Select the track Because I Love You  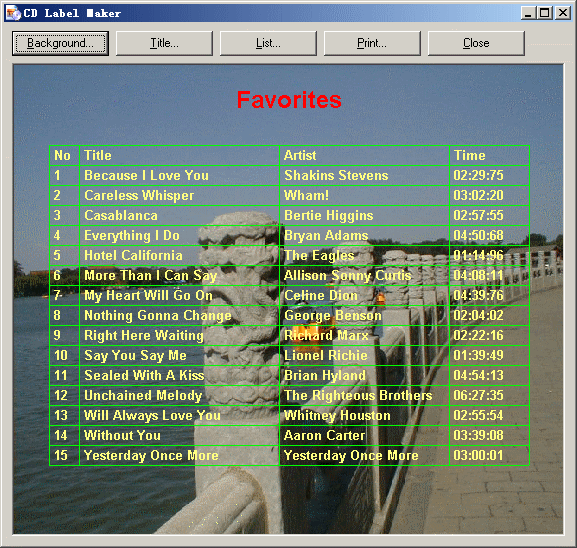(146, 176)
